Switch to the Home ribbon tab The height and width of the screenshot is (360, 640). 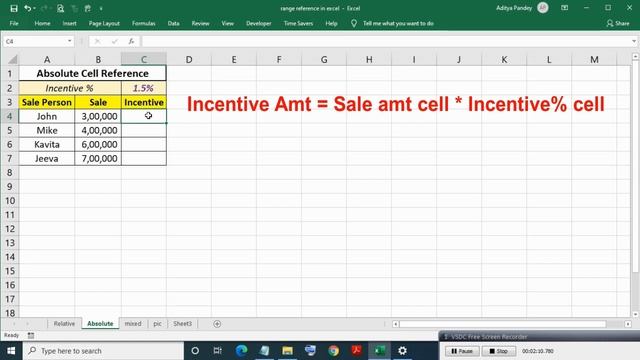coord(42,24)
